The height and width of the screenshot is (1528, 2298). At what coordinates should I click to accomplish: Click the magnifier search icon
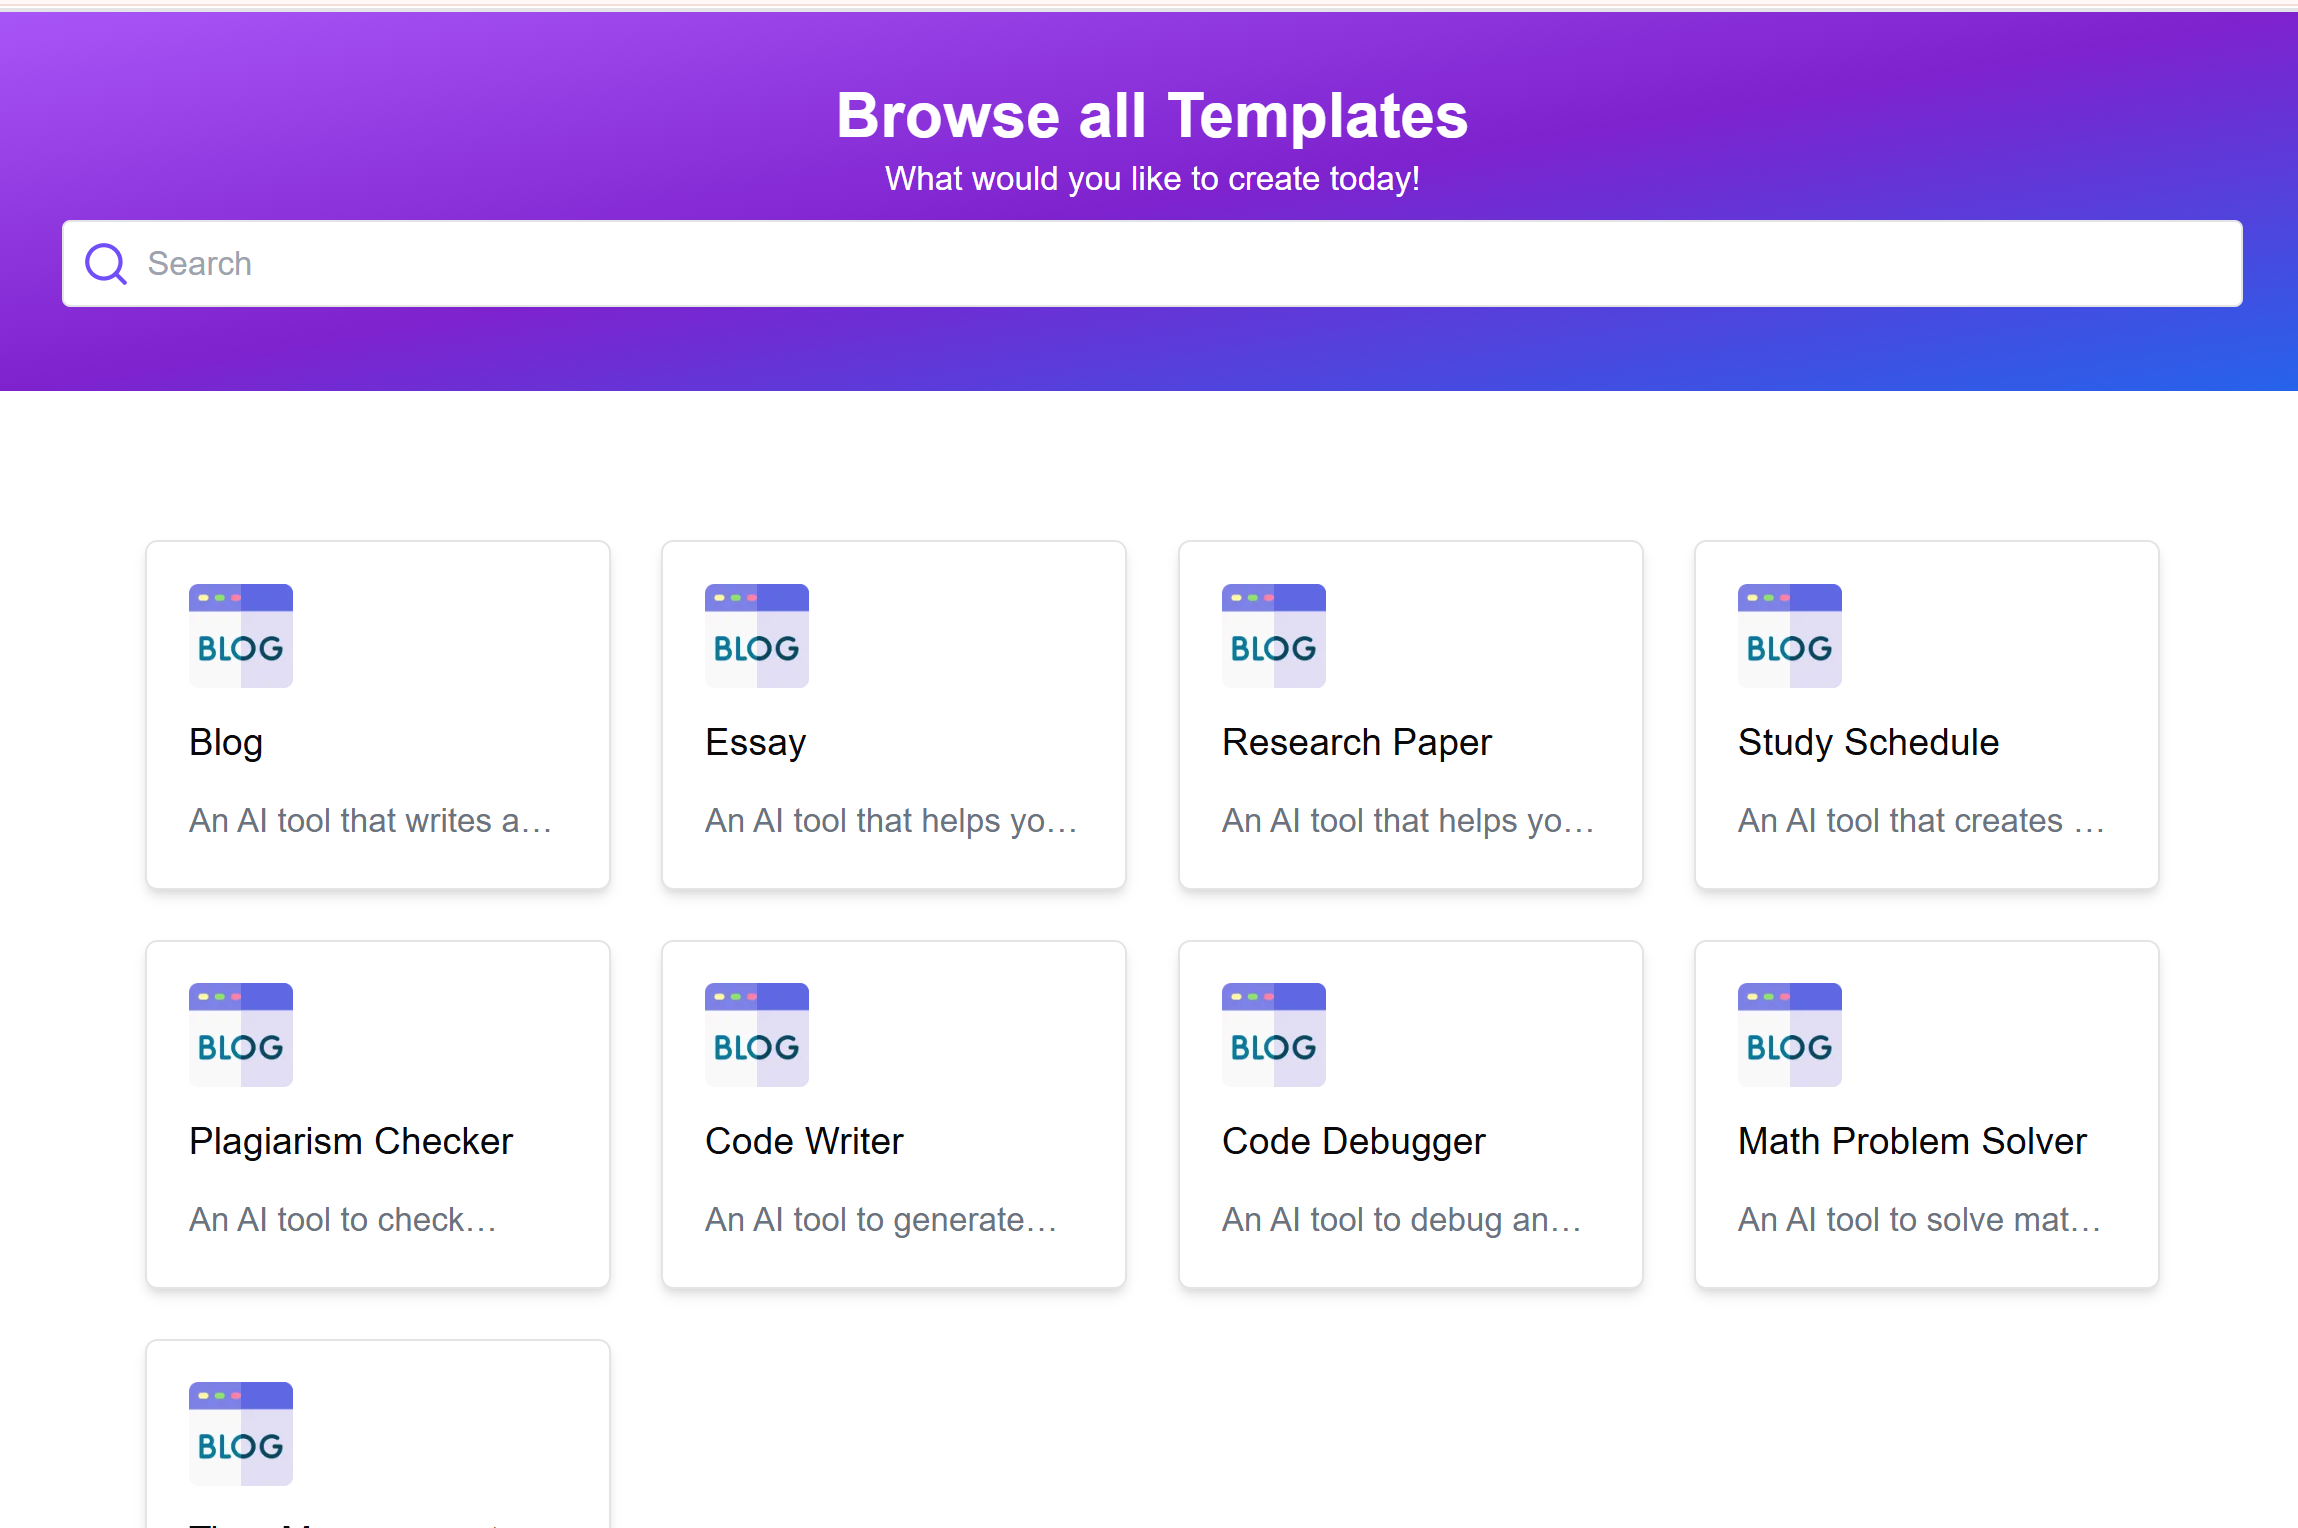[105, 264]
